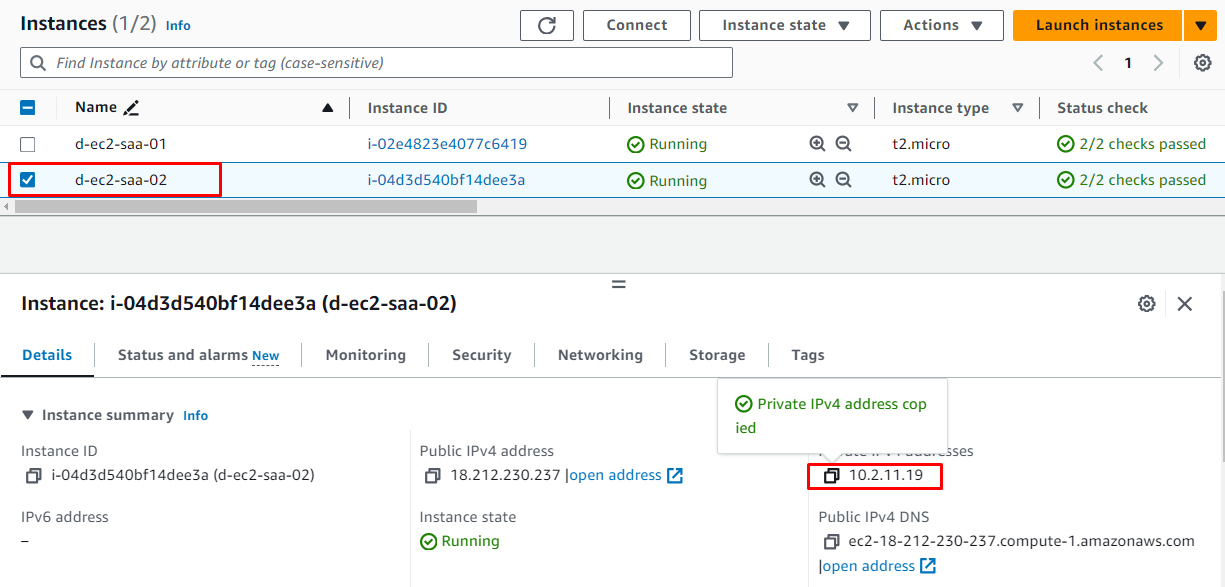This screenshot has height=587, width=1225.
Task: Open the Networking tab
Action: [x=600, y=355]
